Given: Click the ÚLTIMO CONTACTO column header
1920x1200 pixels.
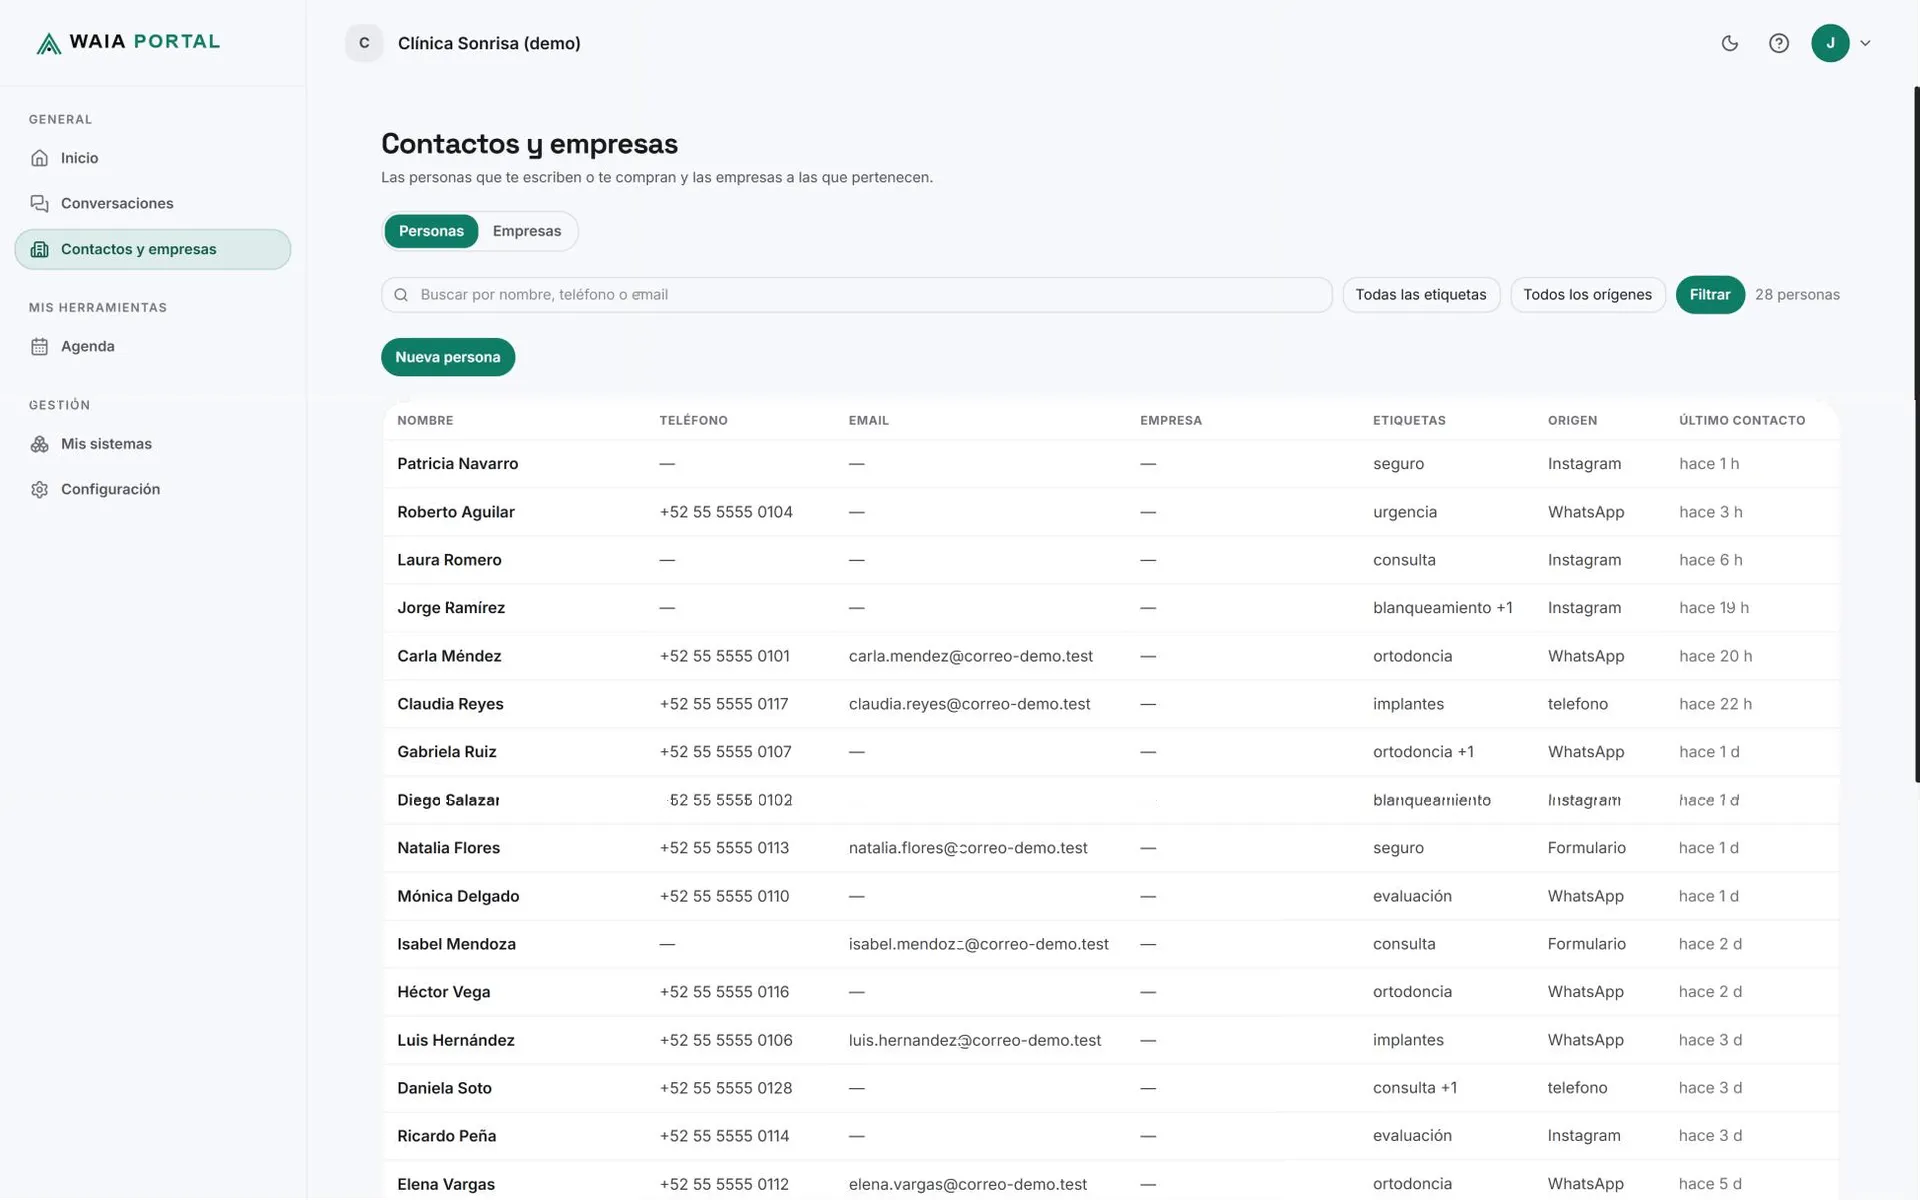Looking at the screenshot, I should pos(1742,420).
